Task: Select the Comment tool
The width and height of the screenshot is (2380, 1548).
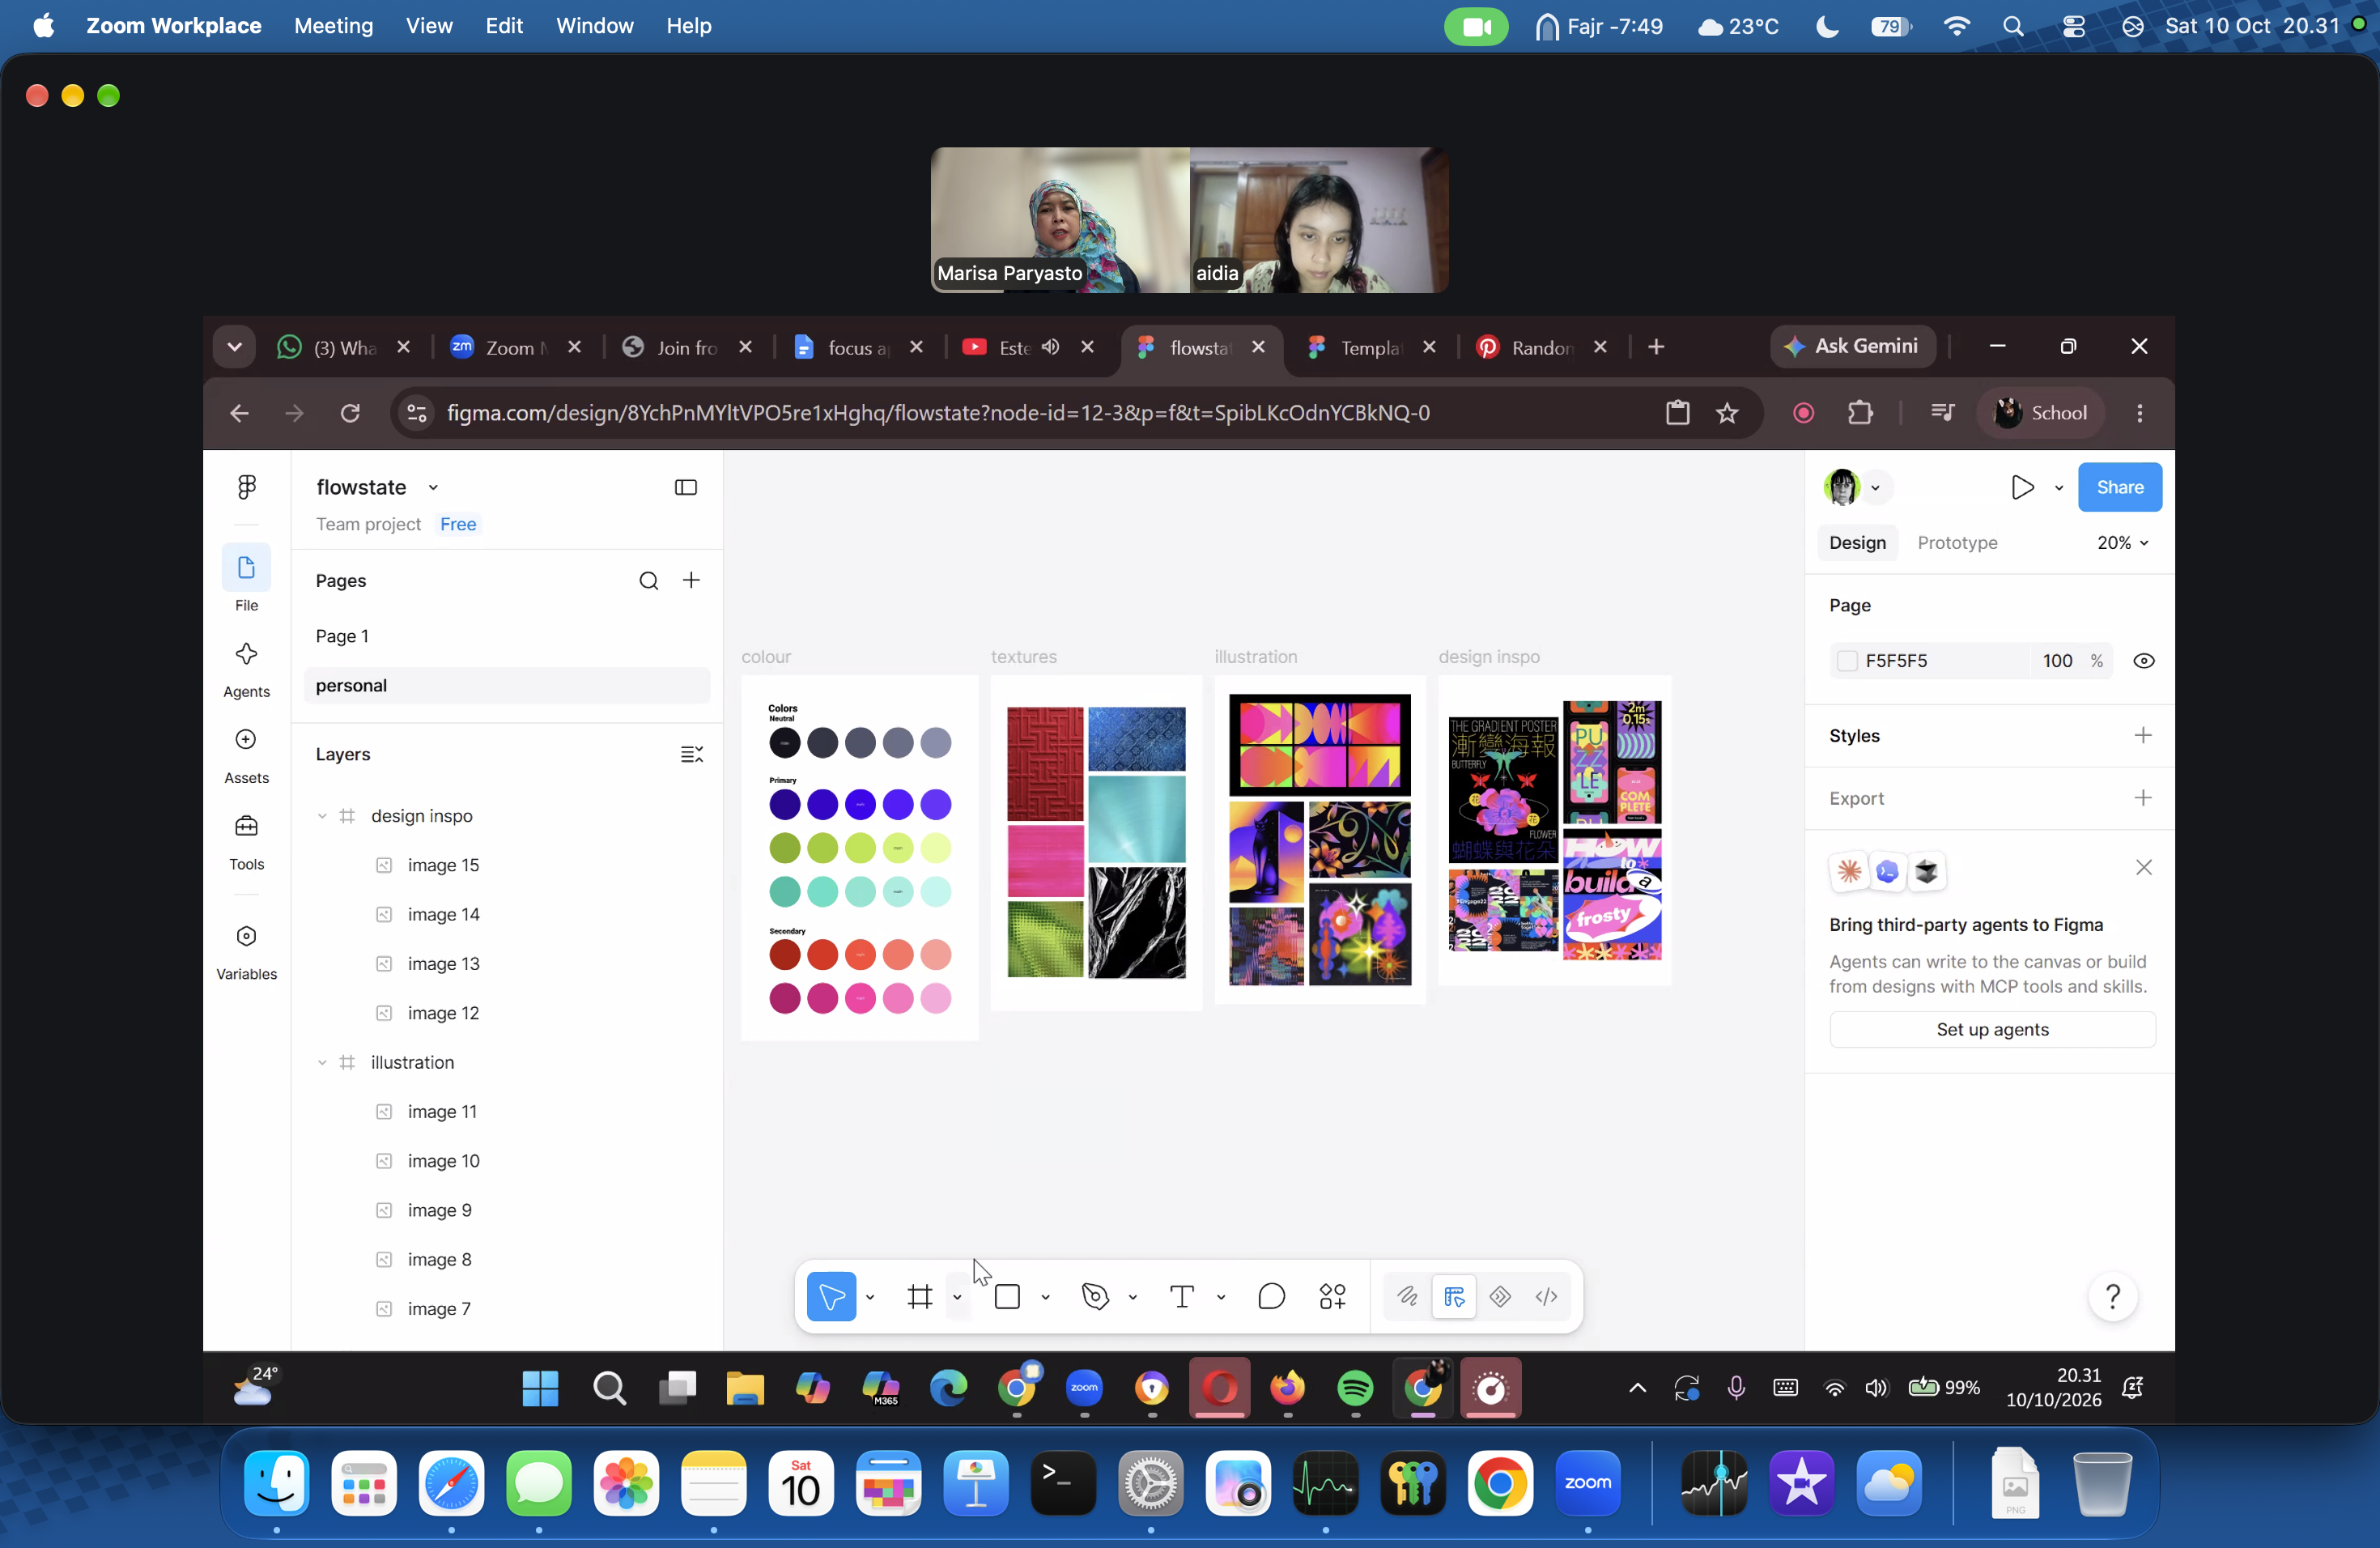Action: pyautogui.click(x=1271, y=1296)
